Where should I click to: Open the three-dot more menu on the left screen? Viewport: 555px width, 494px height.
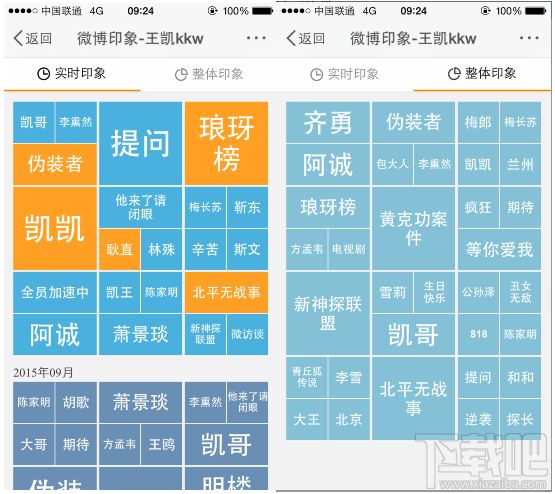(256, 38)
